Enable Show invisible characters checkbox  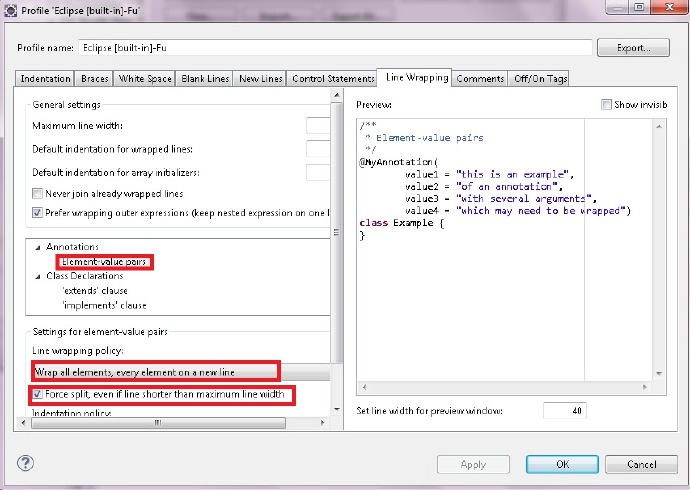click(606, 105)
